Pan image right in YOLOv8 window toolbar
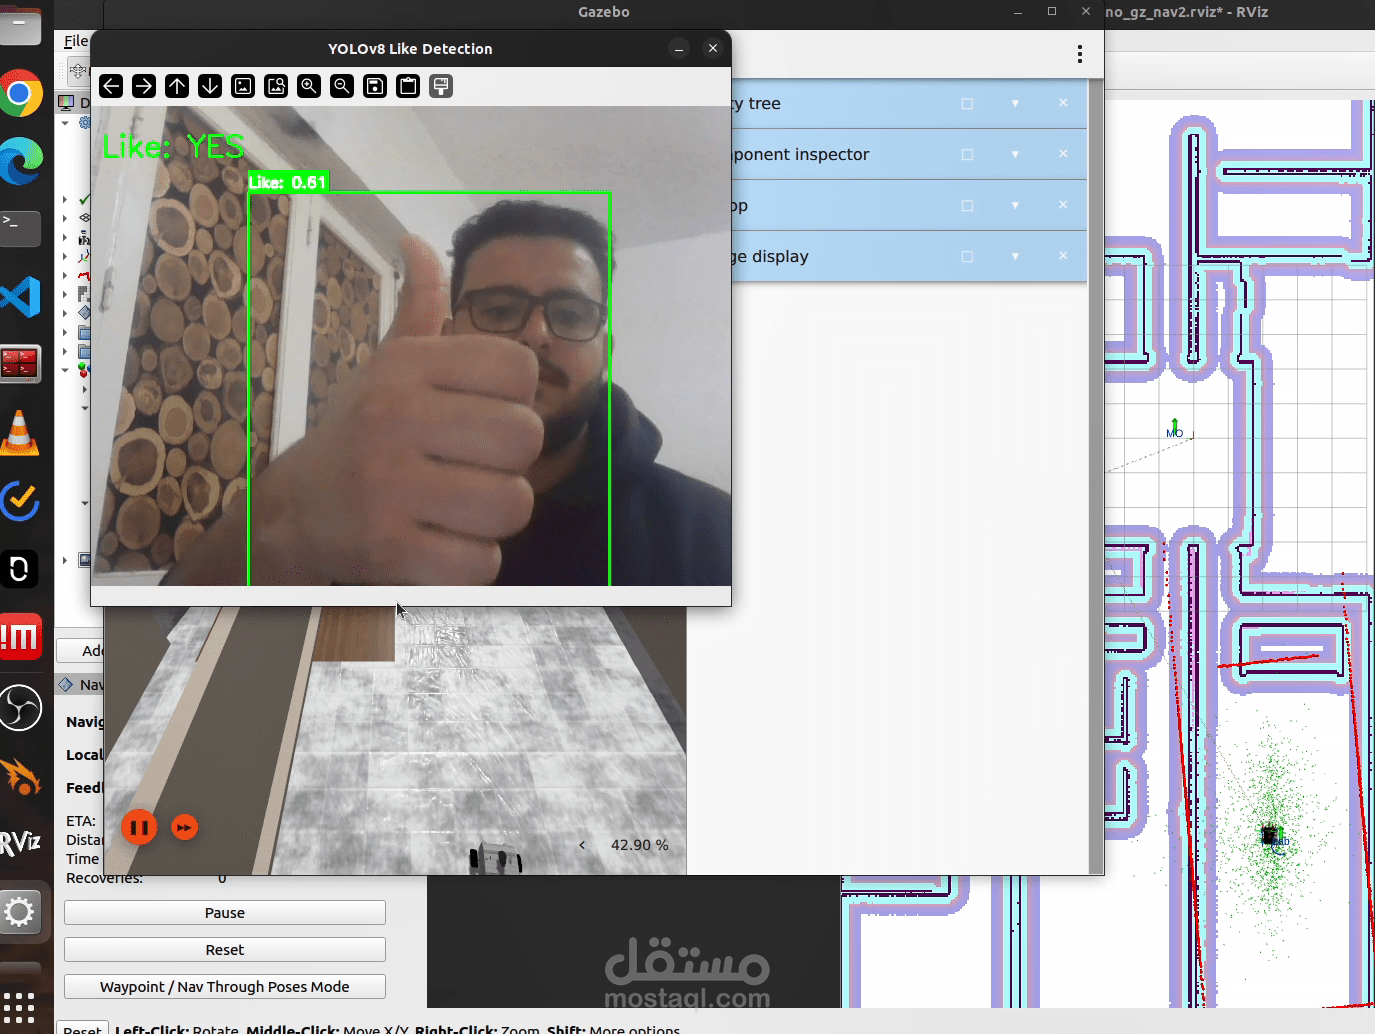Screen dimensions: 1375x1034 [x=144, y=86]
